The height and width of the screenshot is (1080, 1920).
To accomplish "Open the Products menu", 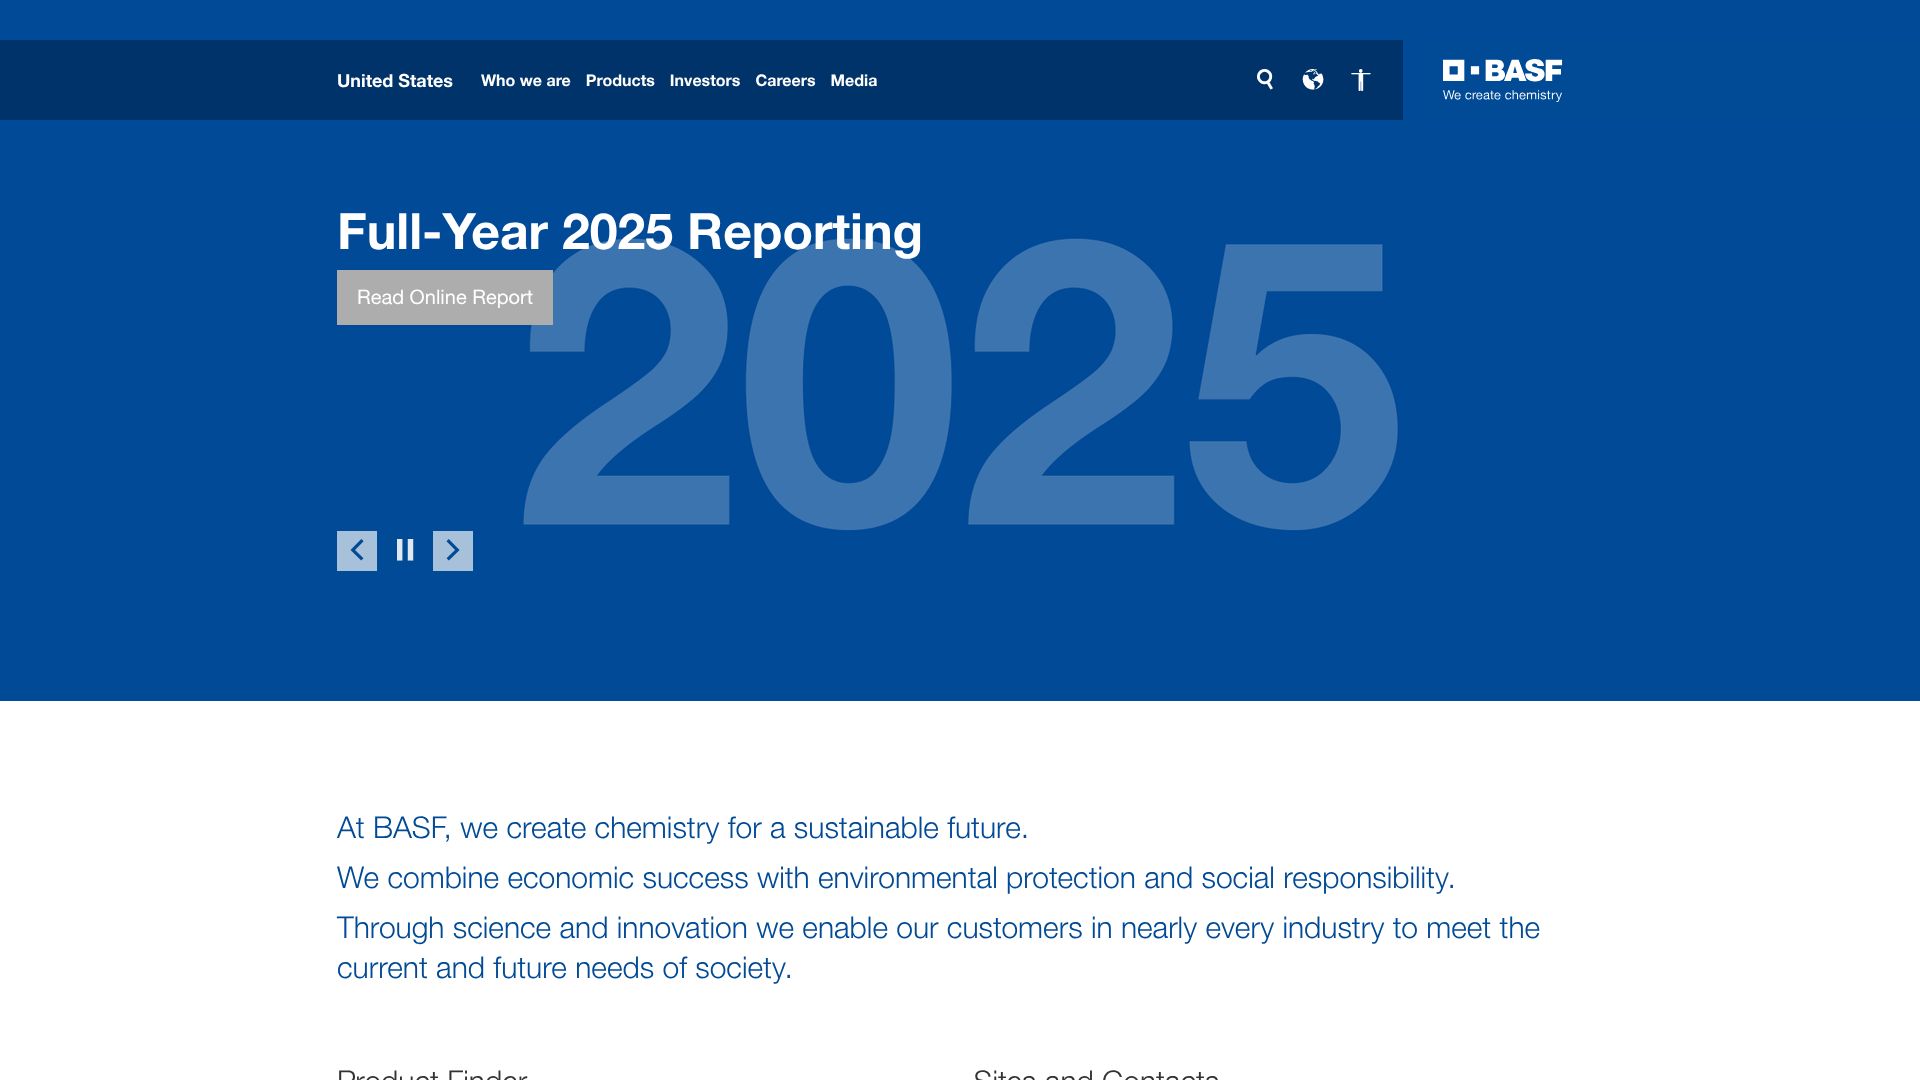I will [620, 81].
